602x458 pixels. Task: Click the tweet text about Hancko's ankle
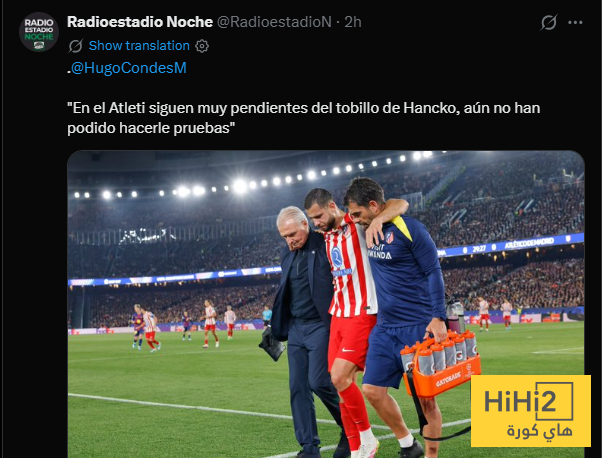pos(303,118)
